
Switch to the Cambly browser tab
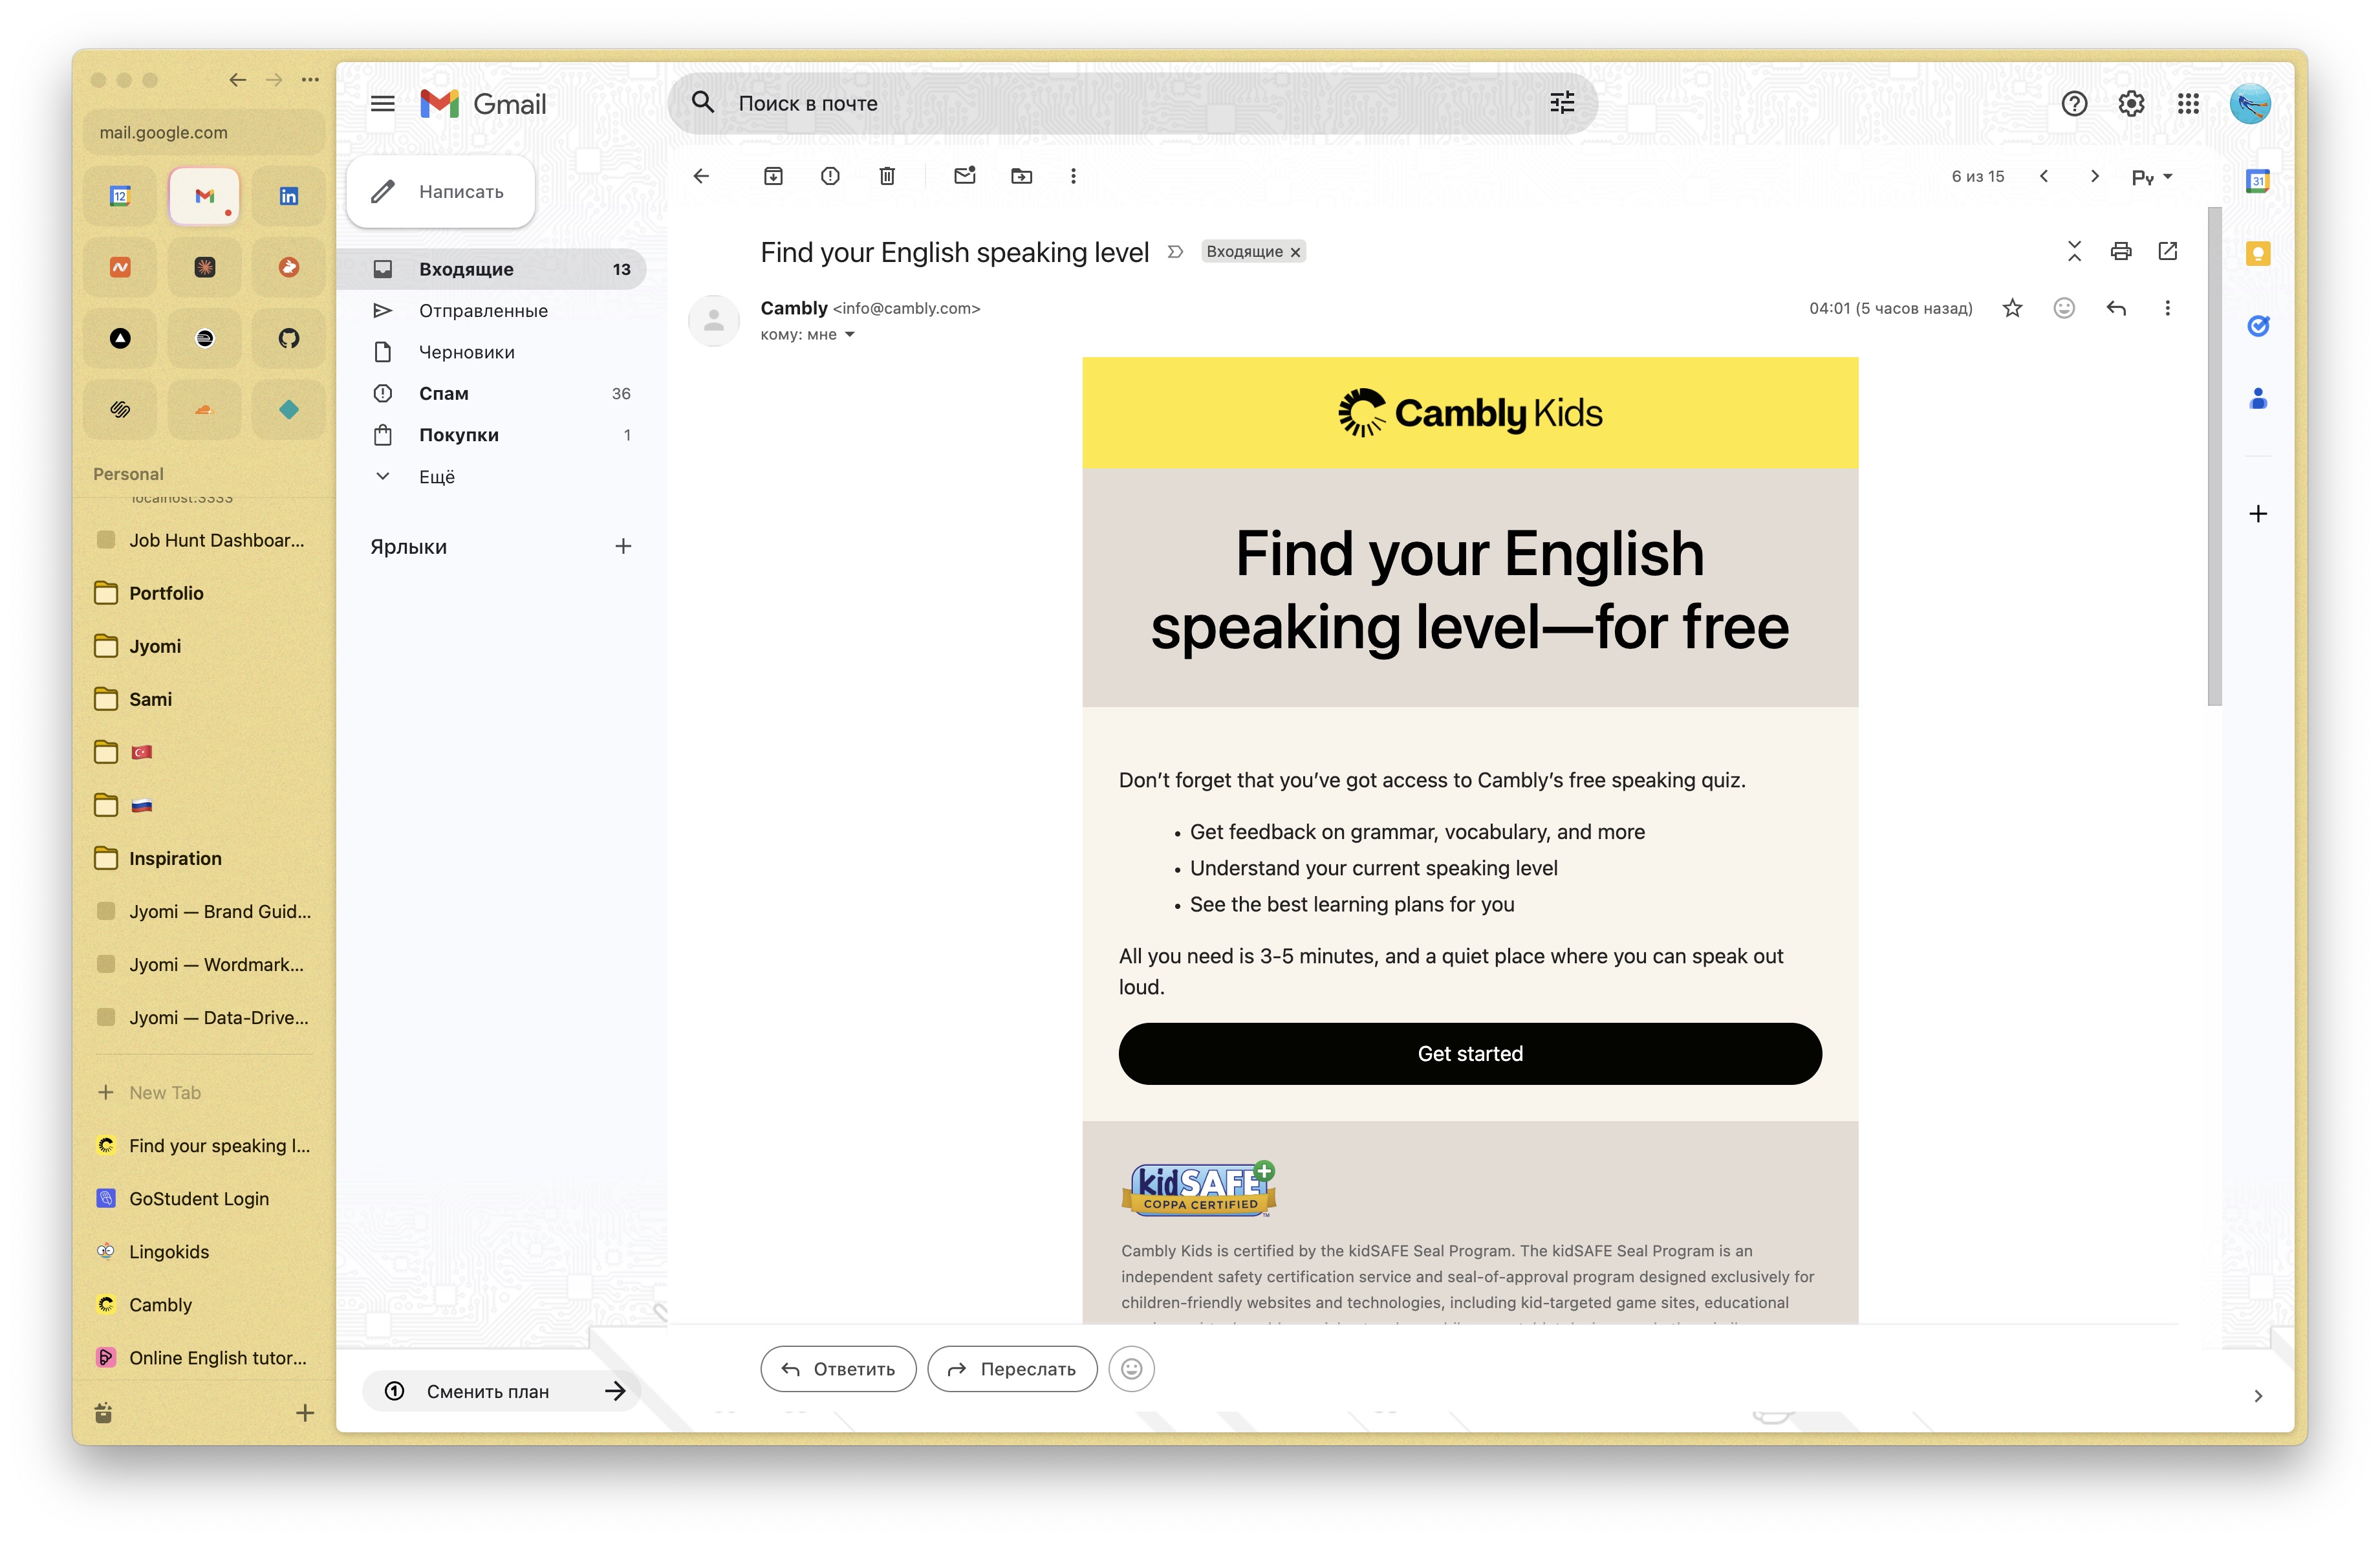[160, 1304]
